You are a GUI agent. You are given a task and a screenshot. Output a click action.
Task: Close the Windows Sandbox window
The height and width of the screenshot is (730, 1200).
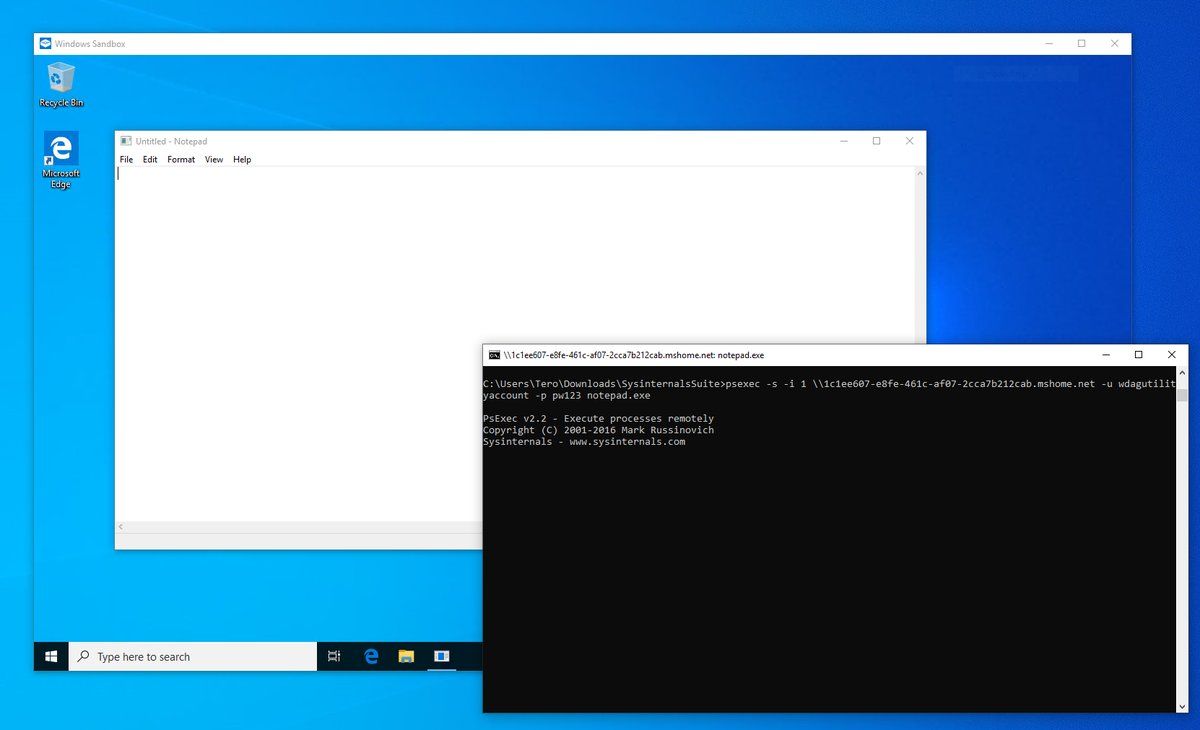coord(1114,44)
